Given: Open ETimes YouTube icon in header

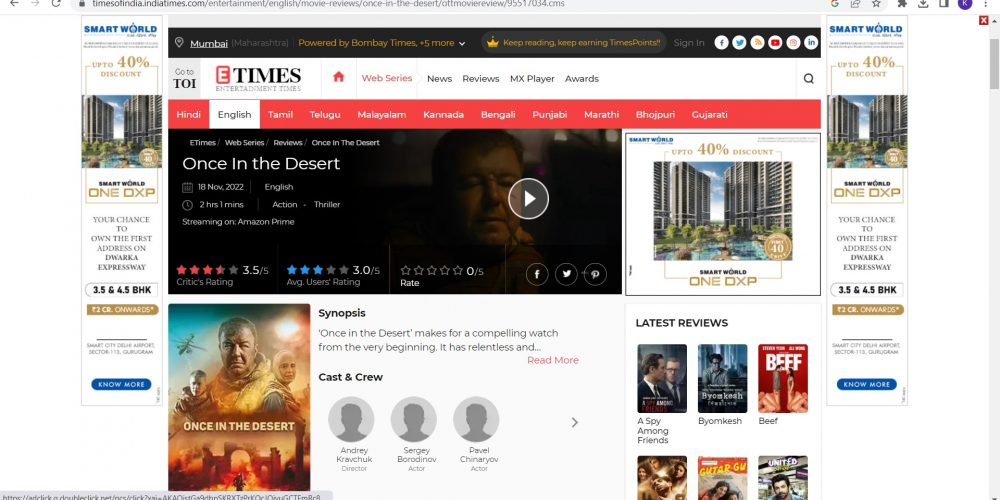Looking at the screenshot, I should [x=775, y=43].
